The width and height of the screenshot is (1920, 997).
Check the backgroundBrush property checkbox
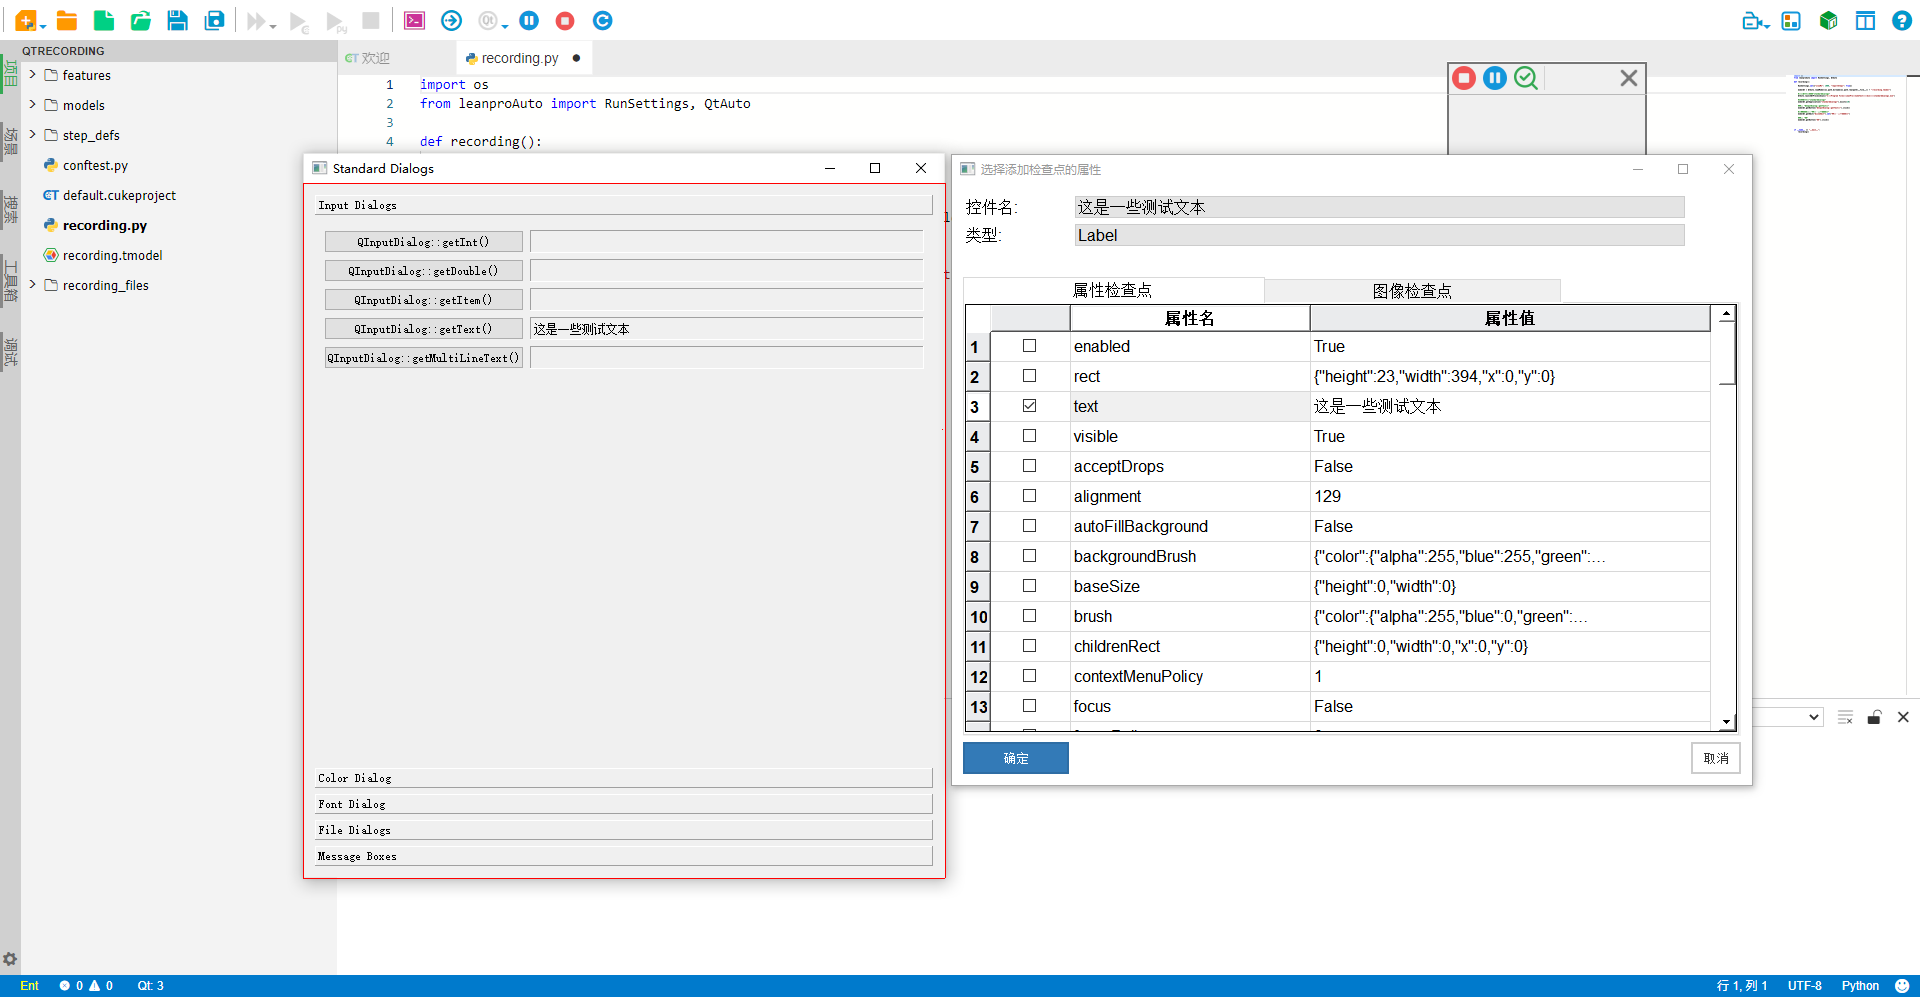click(1029, 556)
